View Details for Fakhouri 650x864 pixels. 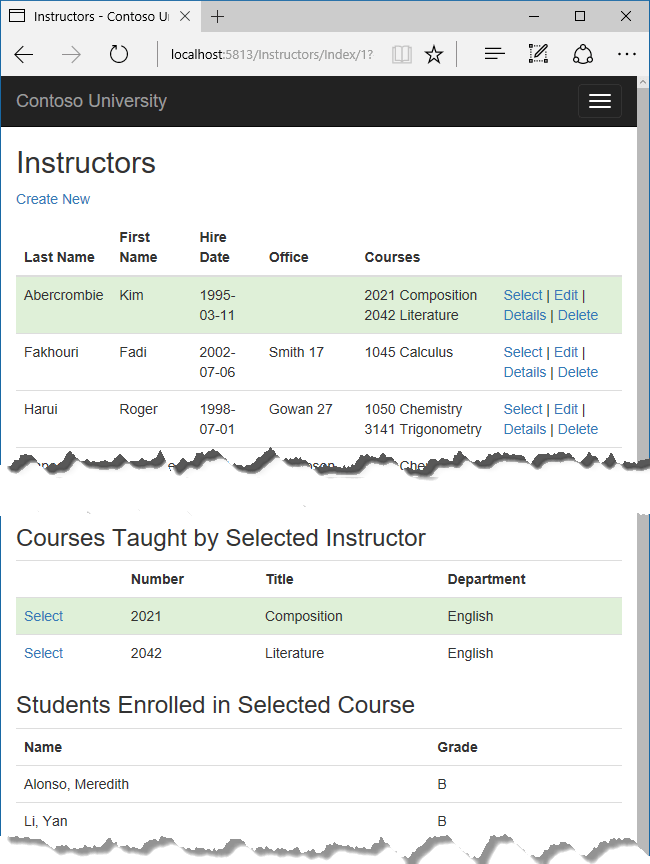pos(524,372)
